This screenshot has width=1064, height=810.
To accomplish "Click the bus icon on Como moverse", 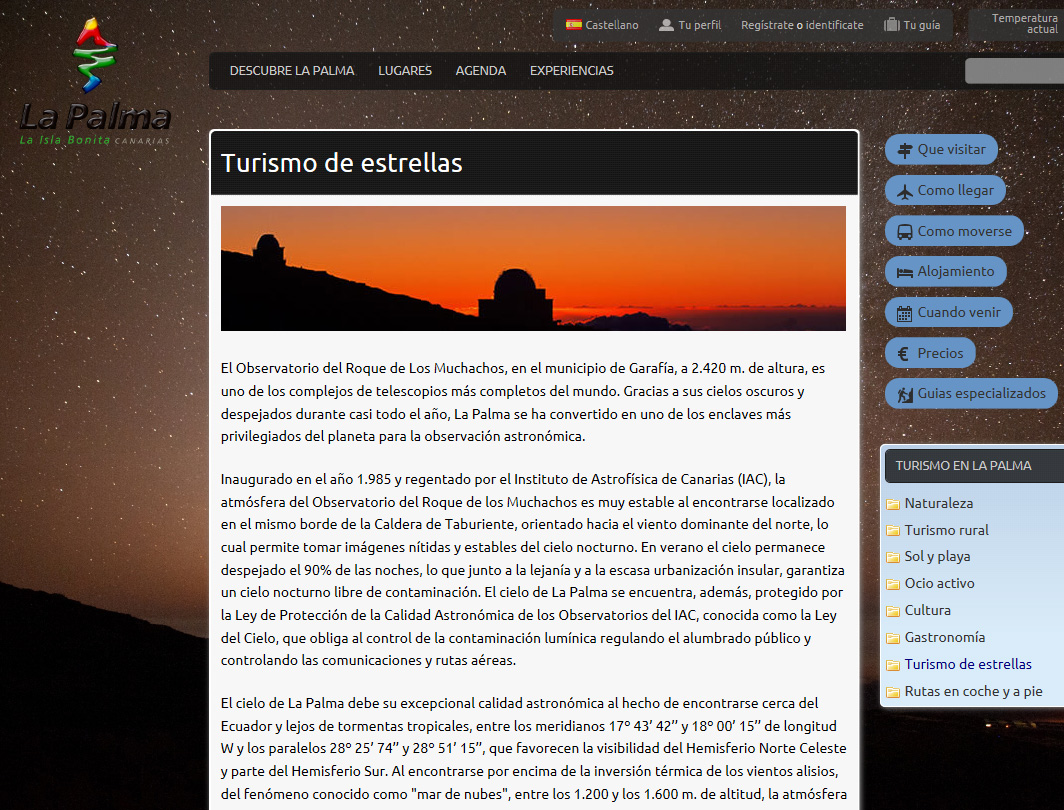I will point(904,232).
